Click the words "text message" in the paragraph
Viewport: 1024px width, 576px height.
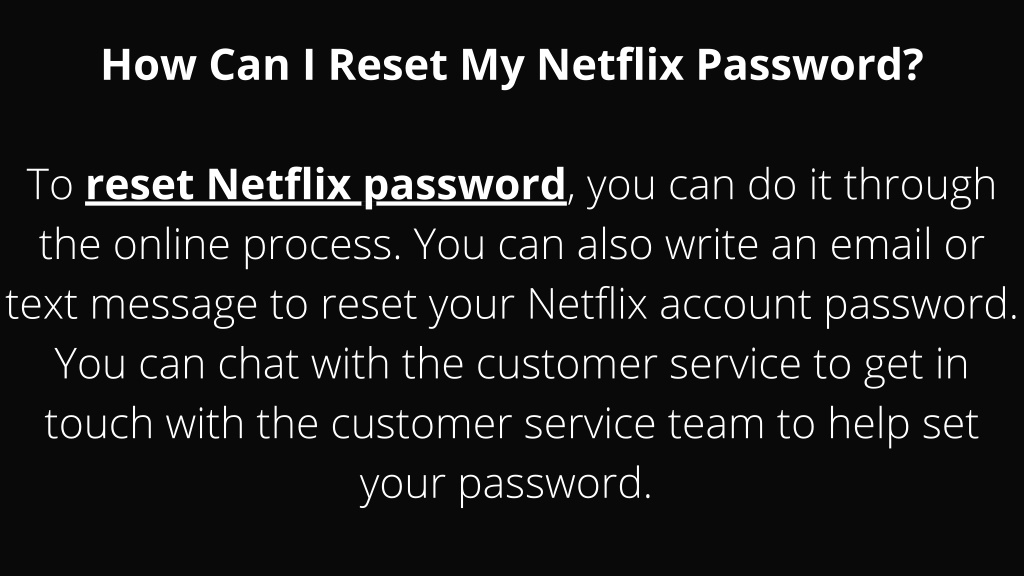tap(131, 306)
